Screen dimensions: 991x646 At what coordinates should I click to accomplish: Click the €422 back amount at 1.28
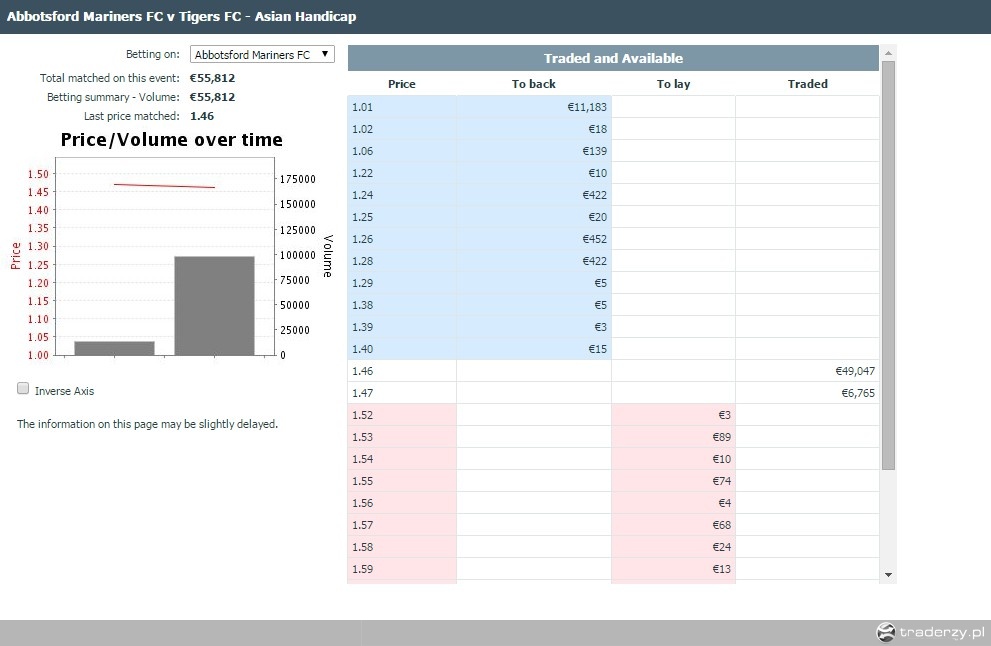pyautogui.click(x=594, y=260)
